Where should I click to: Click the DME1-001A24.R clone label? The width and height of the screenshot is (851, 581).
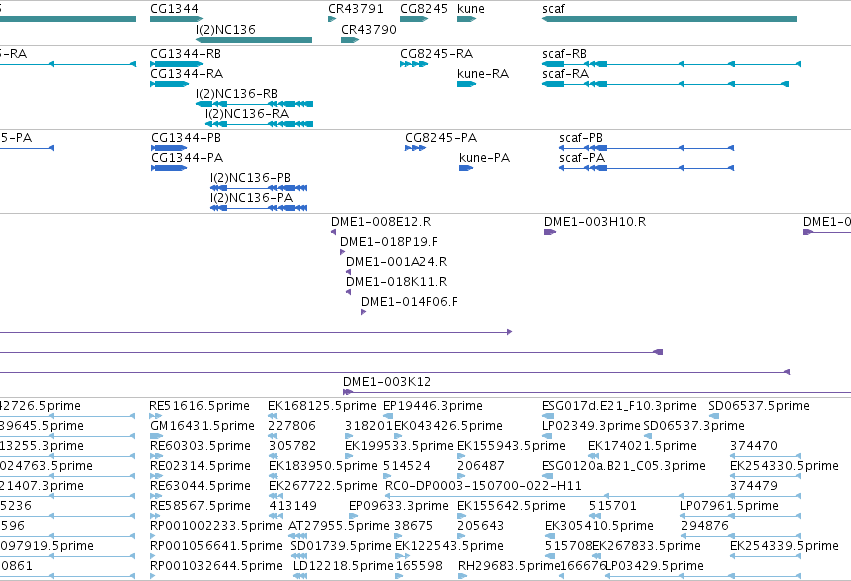pos(397,261)
